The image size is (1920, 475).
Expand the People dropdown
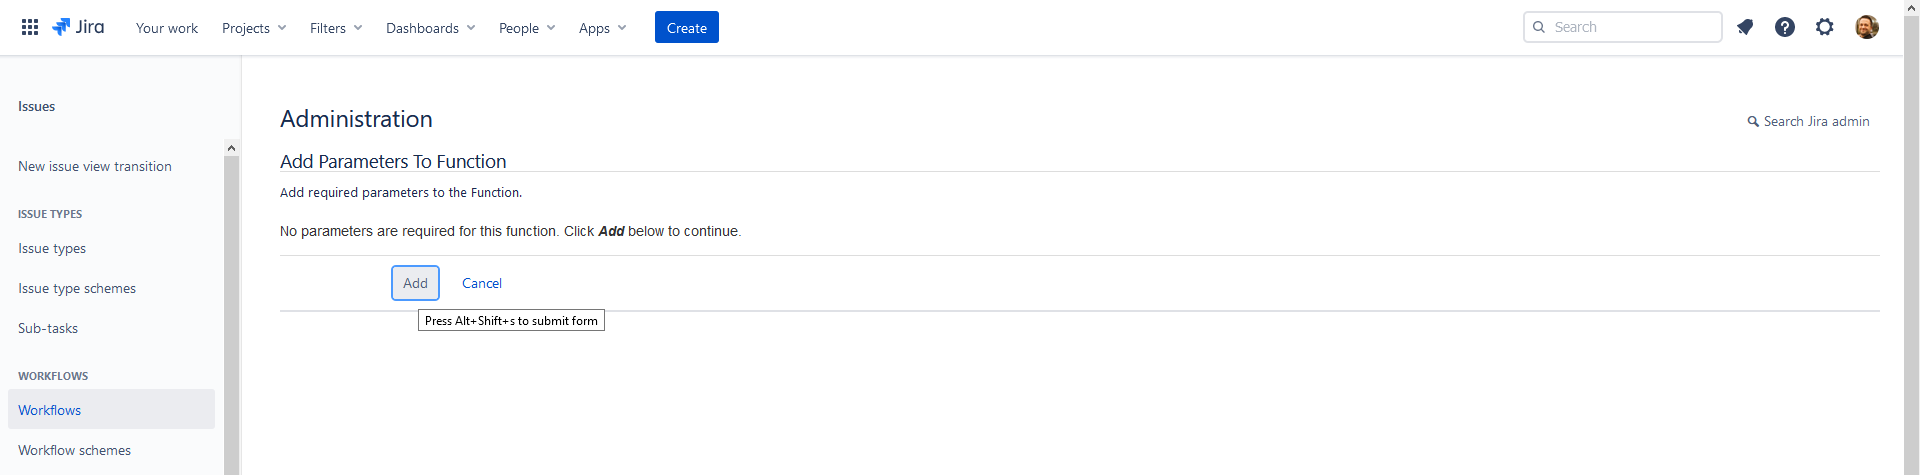point(526,28)
